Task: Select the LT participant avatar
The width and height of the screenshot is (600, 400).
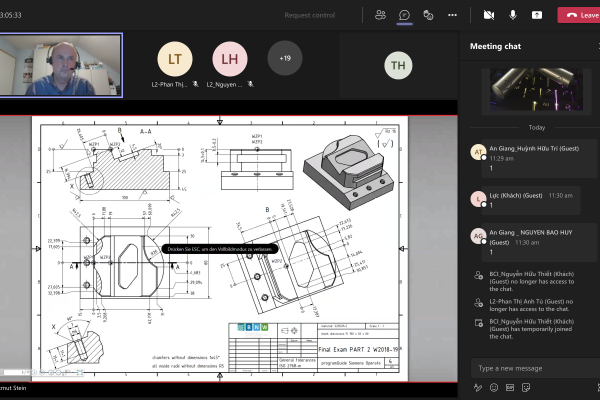Action: click(175, 59)
